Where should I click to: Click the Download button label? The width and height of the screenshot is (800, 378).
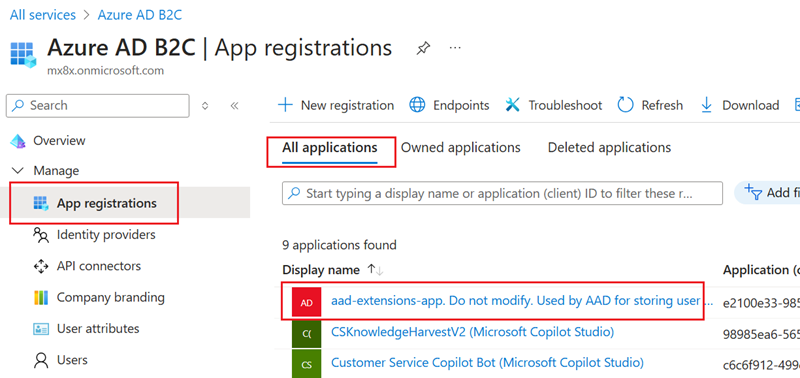[x=751, y=106]
